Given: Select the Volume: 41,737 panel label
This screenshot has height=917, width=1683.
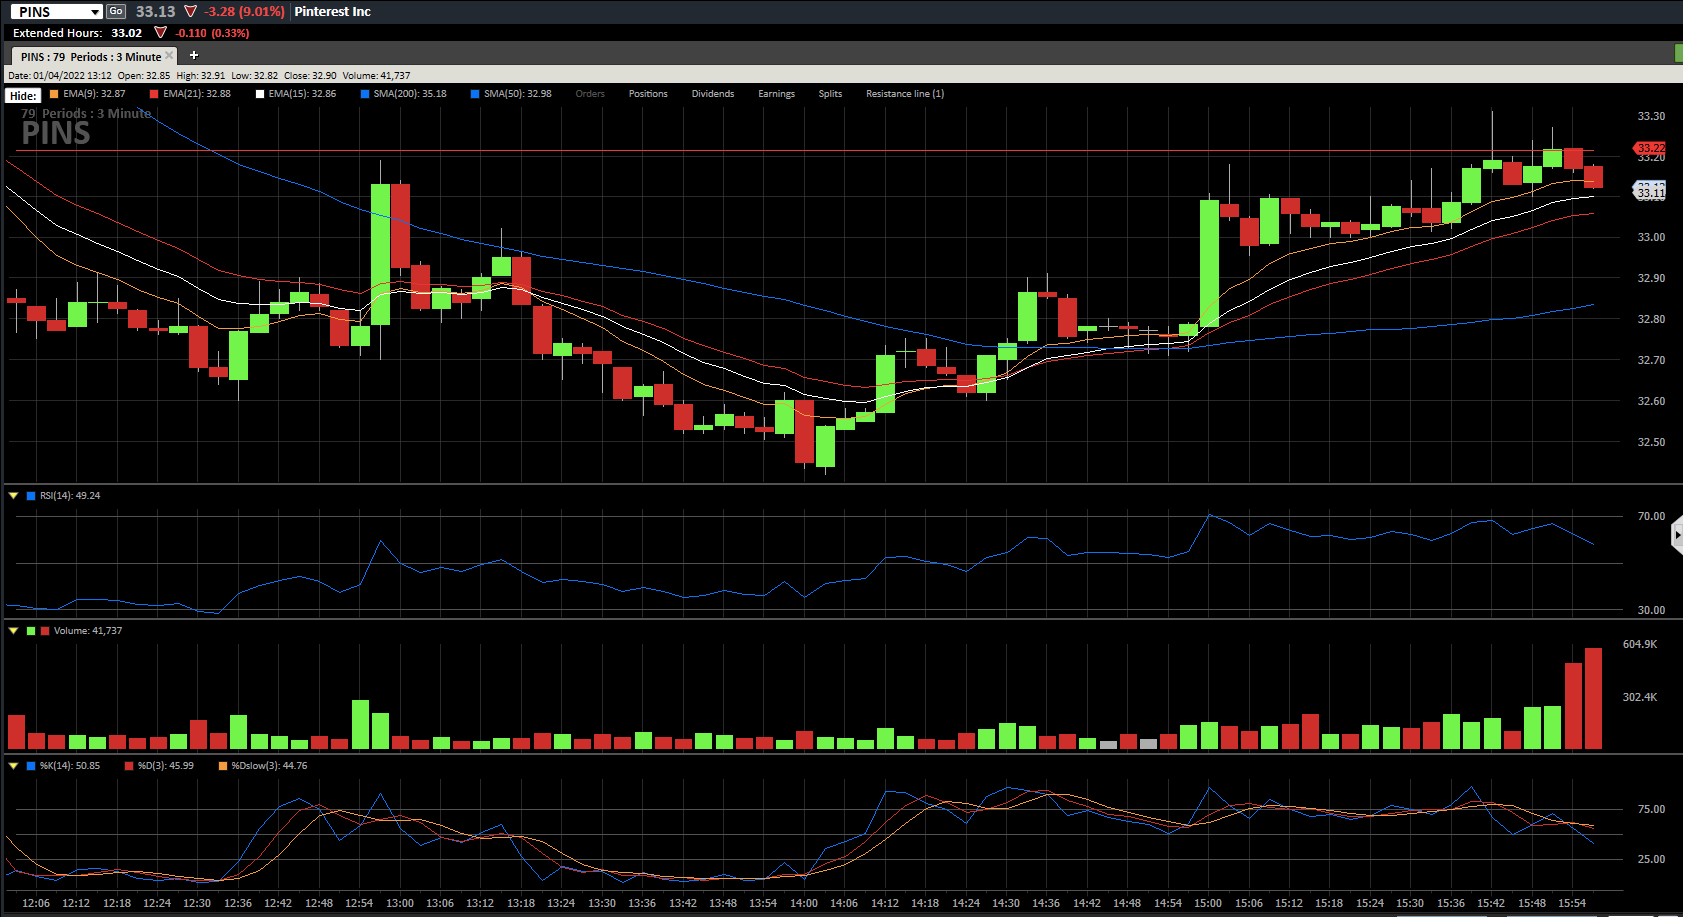Looking at the screenshot, I should 88,631.
